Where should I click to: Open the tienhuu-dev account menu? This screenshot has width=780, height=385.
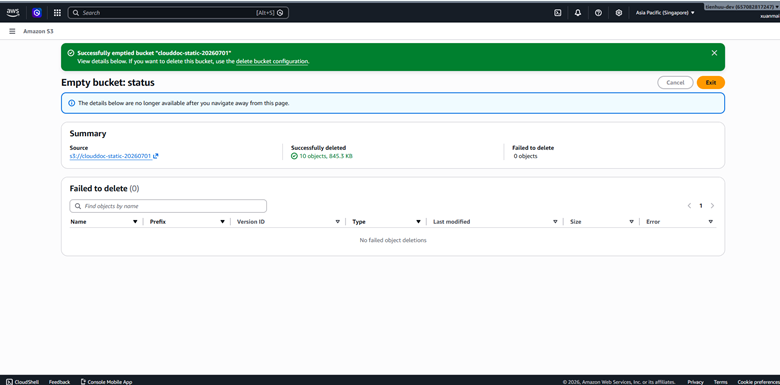click(x=741, y=7)
